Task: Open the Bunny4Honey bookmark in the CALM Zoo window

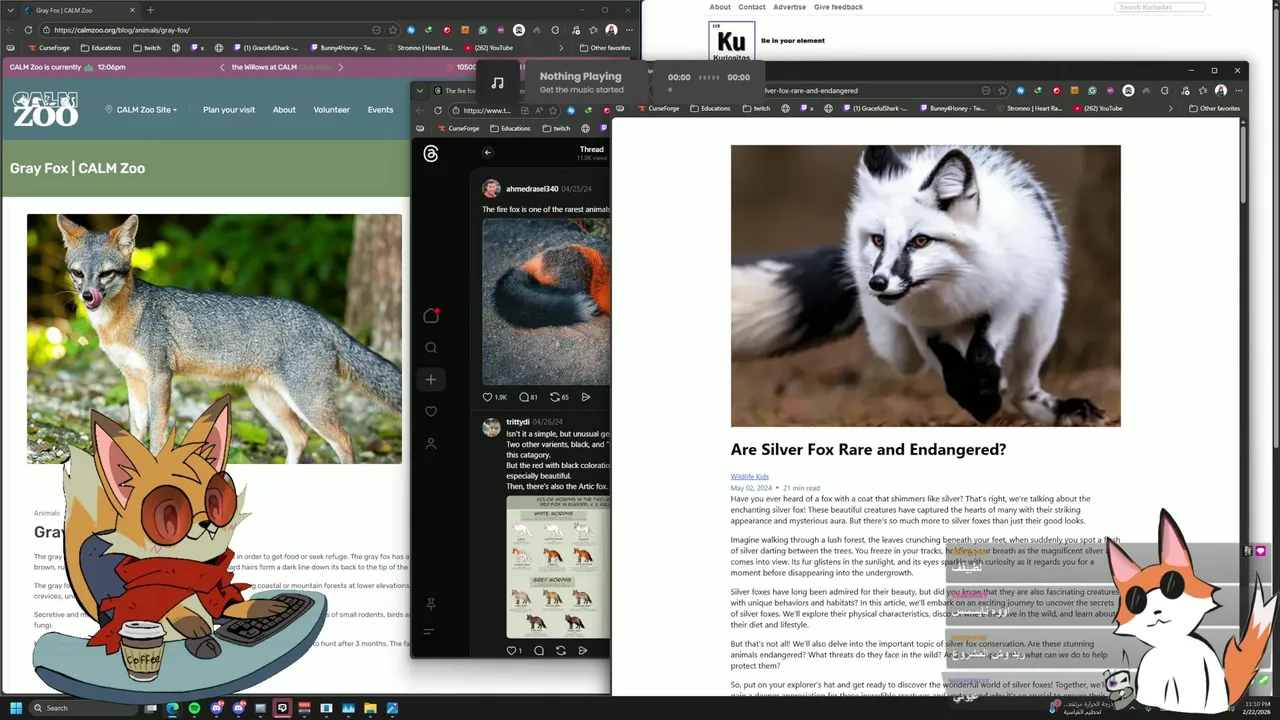Action: pyautogui.click(x=342, y=48)
